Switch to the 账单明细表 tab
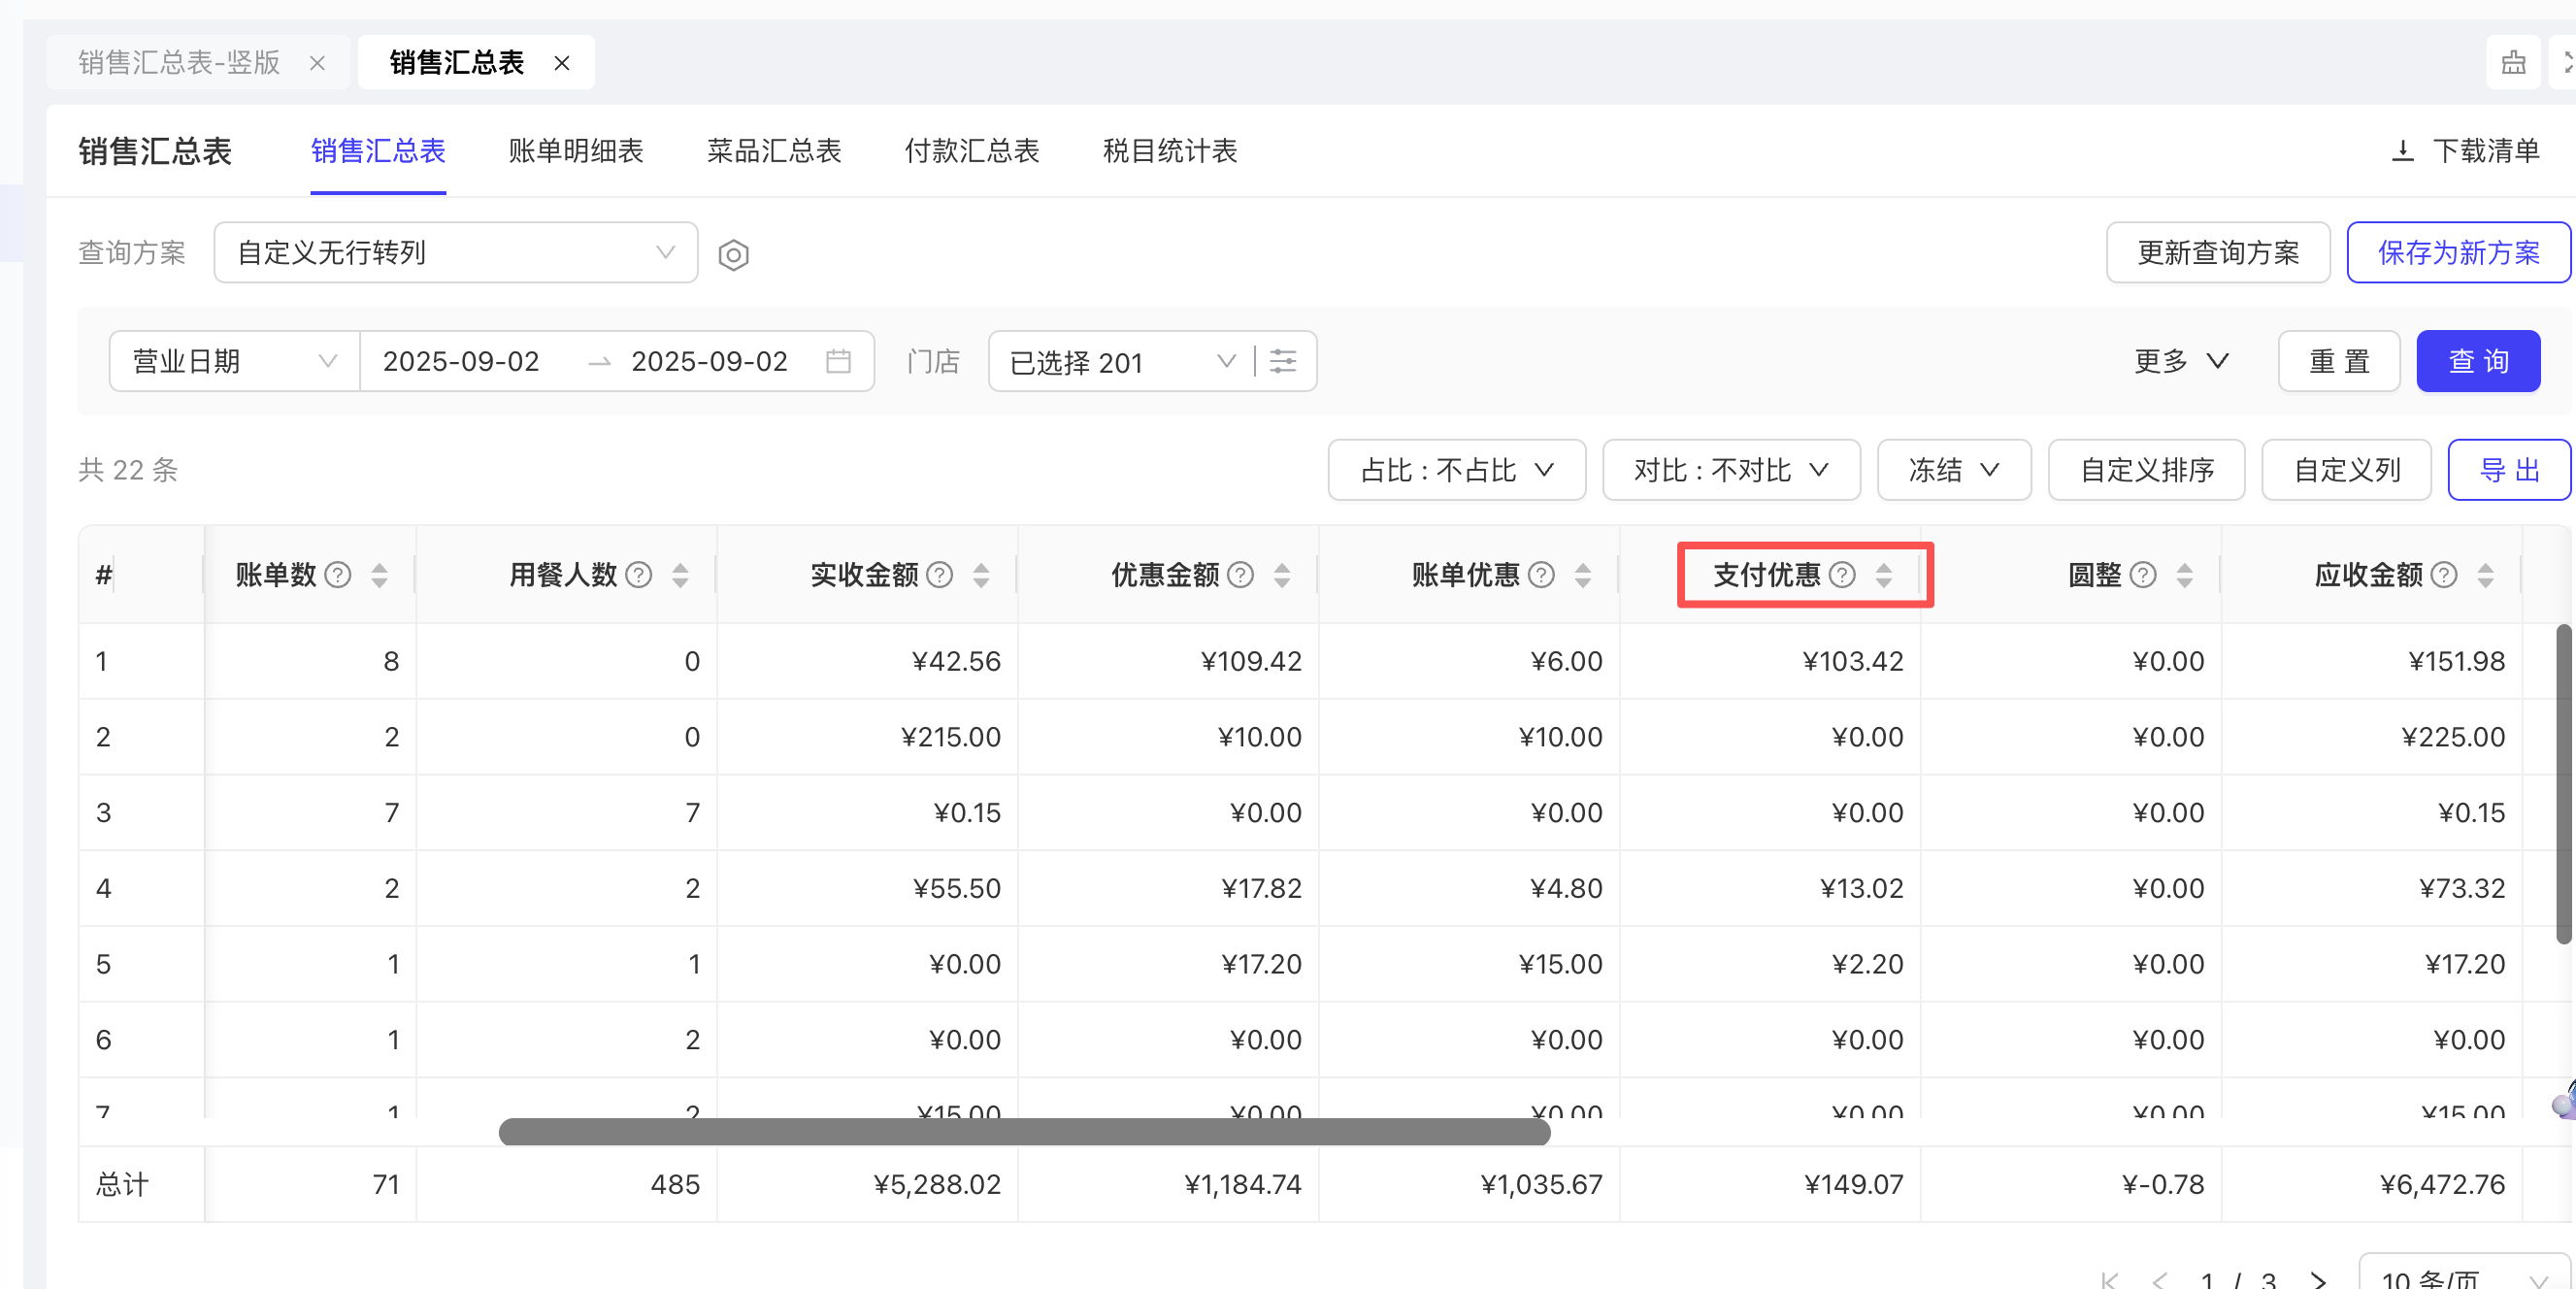 click(x=575, y=151)
